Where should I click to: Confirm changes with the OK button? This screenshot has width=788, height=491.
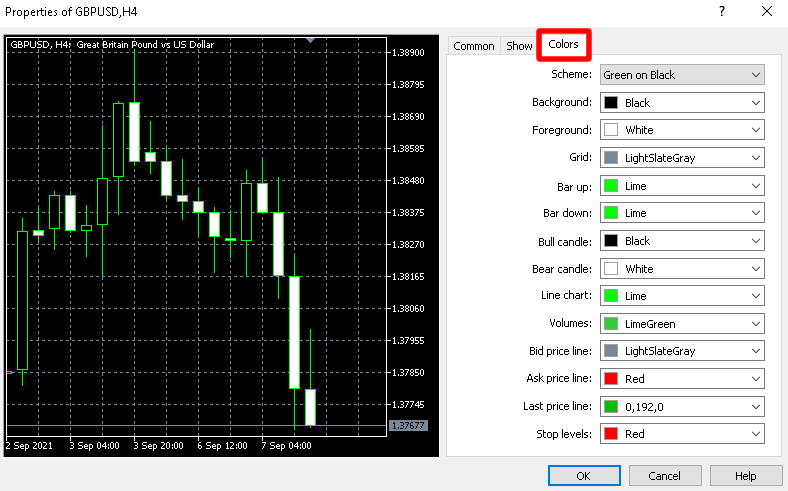click(x=584, y=476)
